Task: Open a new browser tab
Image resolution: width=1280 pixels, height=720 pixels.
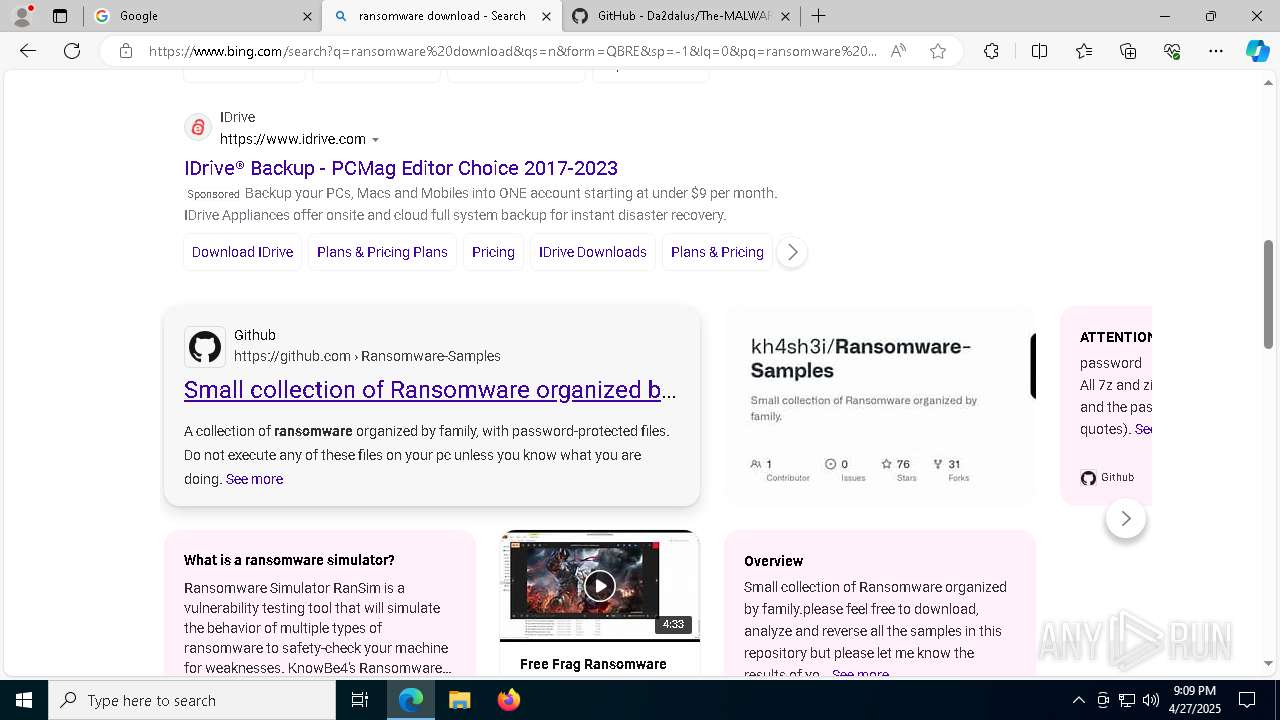Action: click(x=818, y=16)
